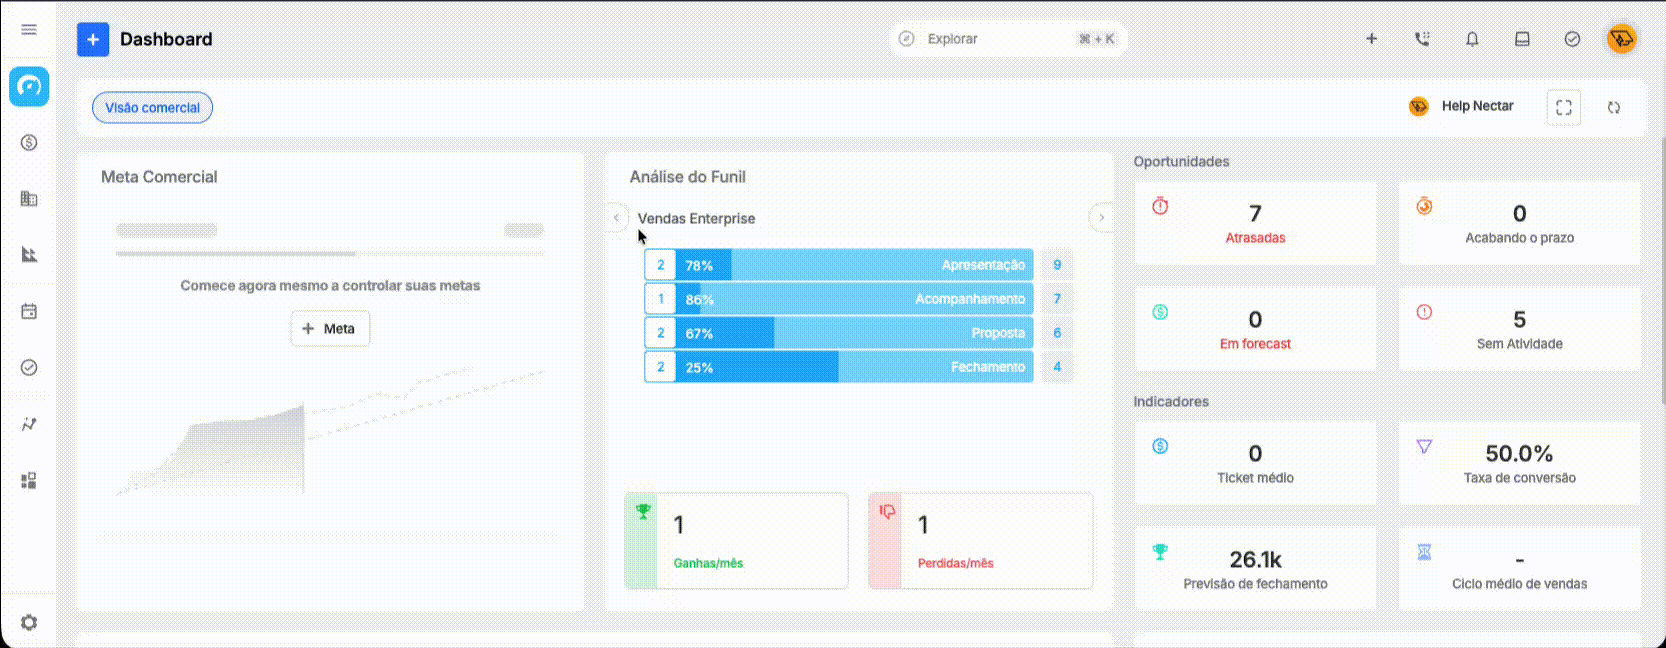1666x648 pixels.
Task: Toggle the fullscreen dashboard icon
Action: pos(1564,107)
